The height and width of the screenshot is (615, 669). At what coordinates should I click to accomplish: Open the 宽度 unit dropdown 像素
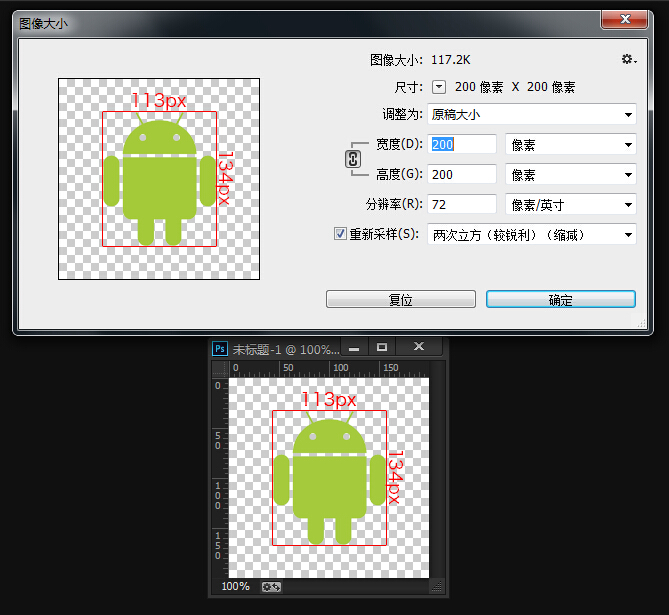(x=570, y=144)
